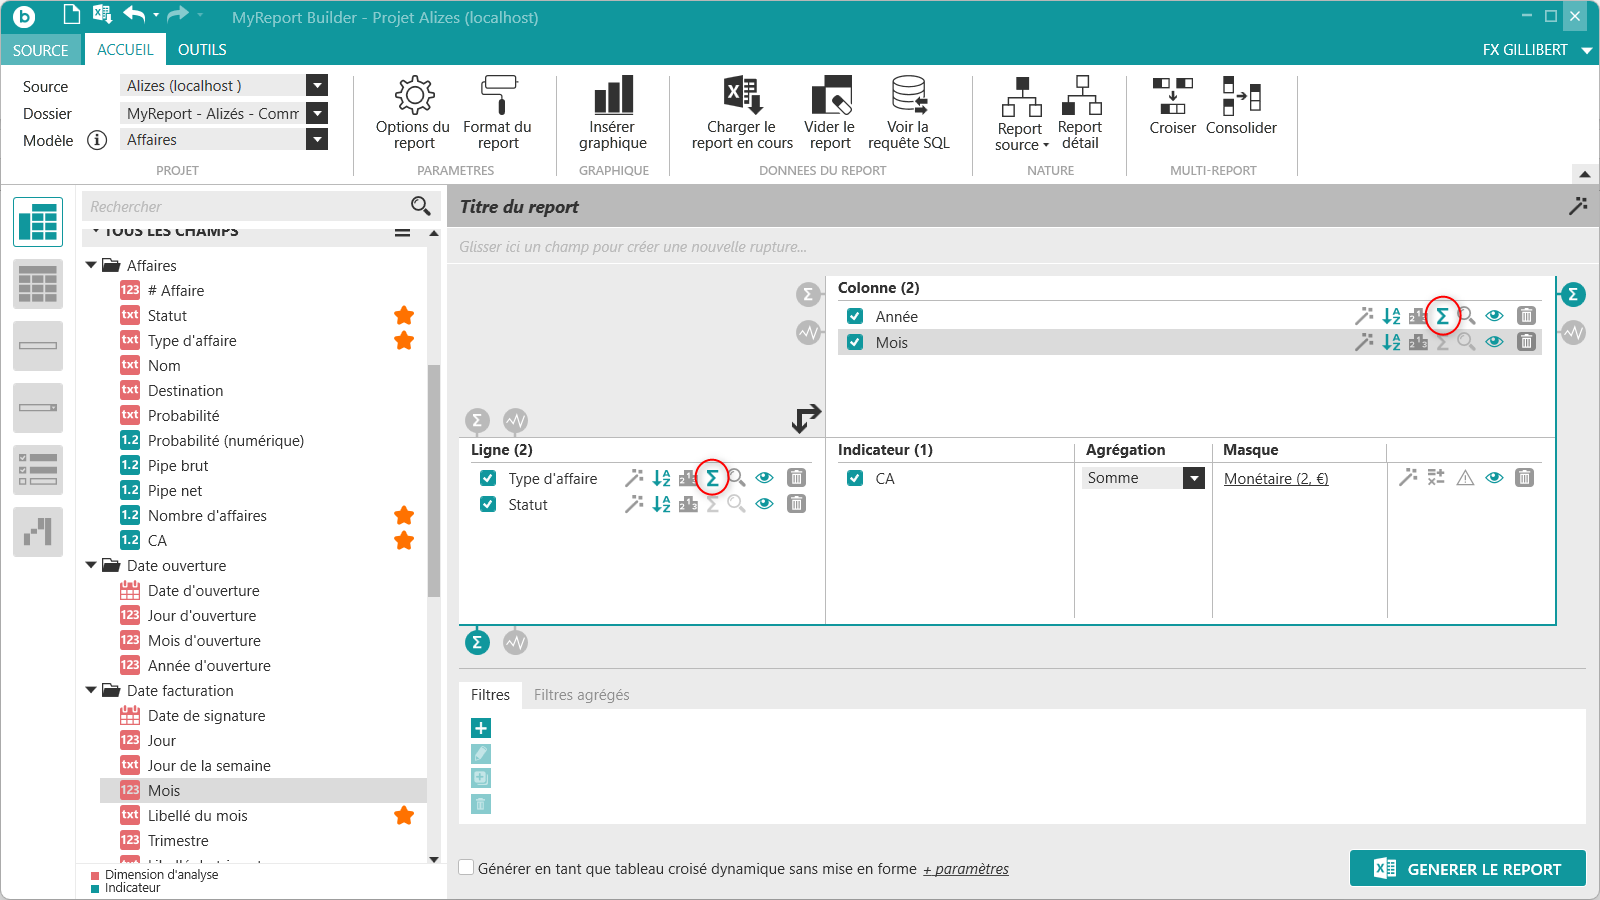The height and width of the screenshot is (900, 1600).
Task: Click Format du report paintbrush icon
Action: coord(498,95)
